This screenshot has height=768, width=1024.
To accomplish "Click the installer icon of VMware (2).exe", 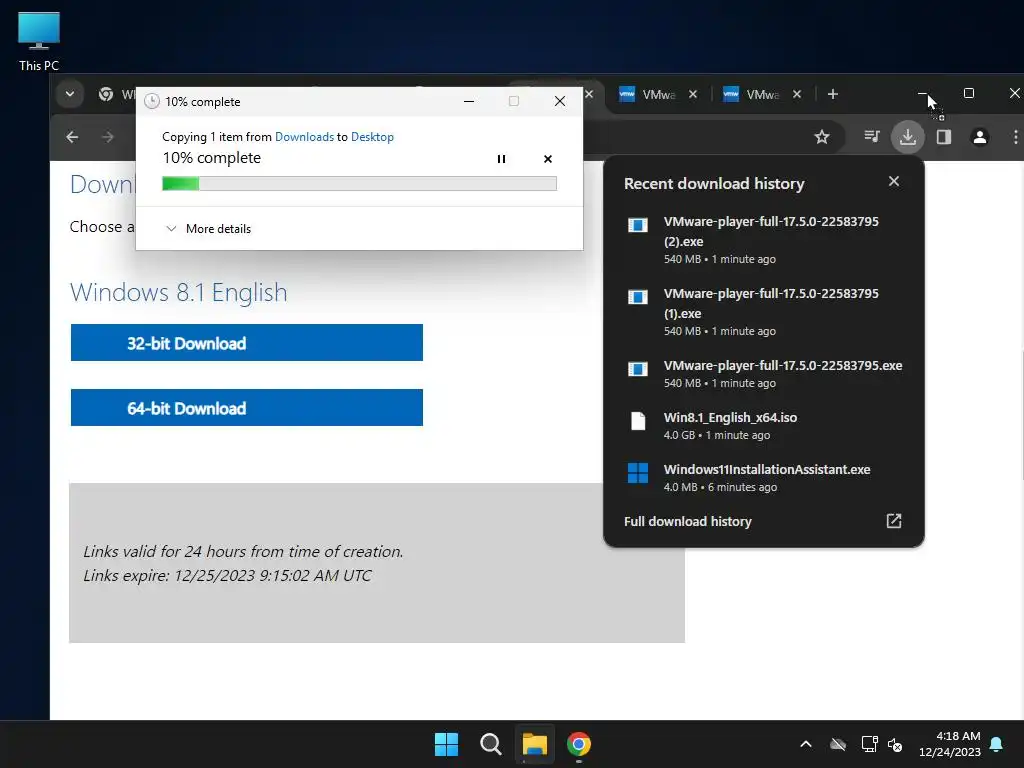I will tap(638, 225).
